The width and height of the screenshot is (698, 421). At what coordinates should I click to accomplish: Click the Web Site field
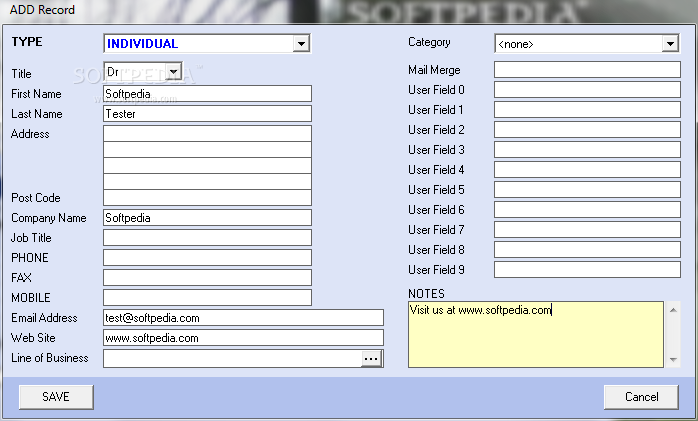click(243, 338)
